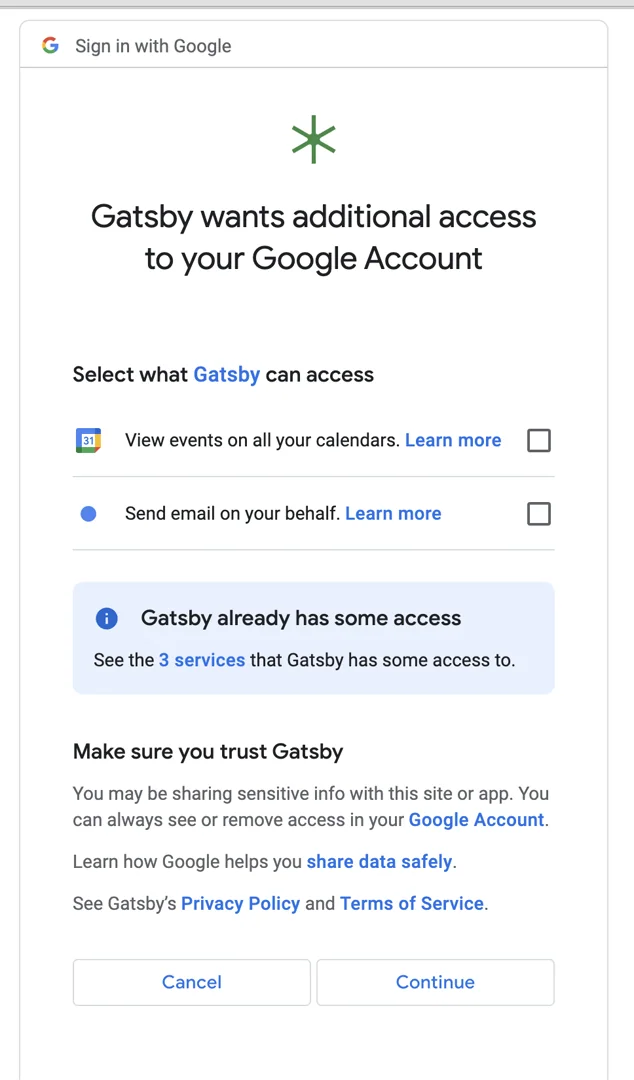
Task: Select the Gatsby link in the access heading
Action: (226, 374)
